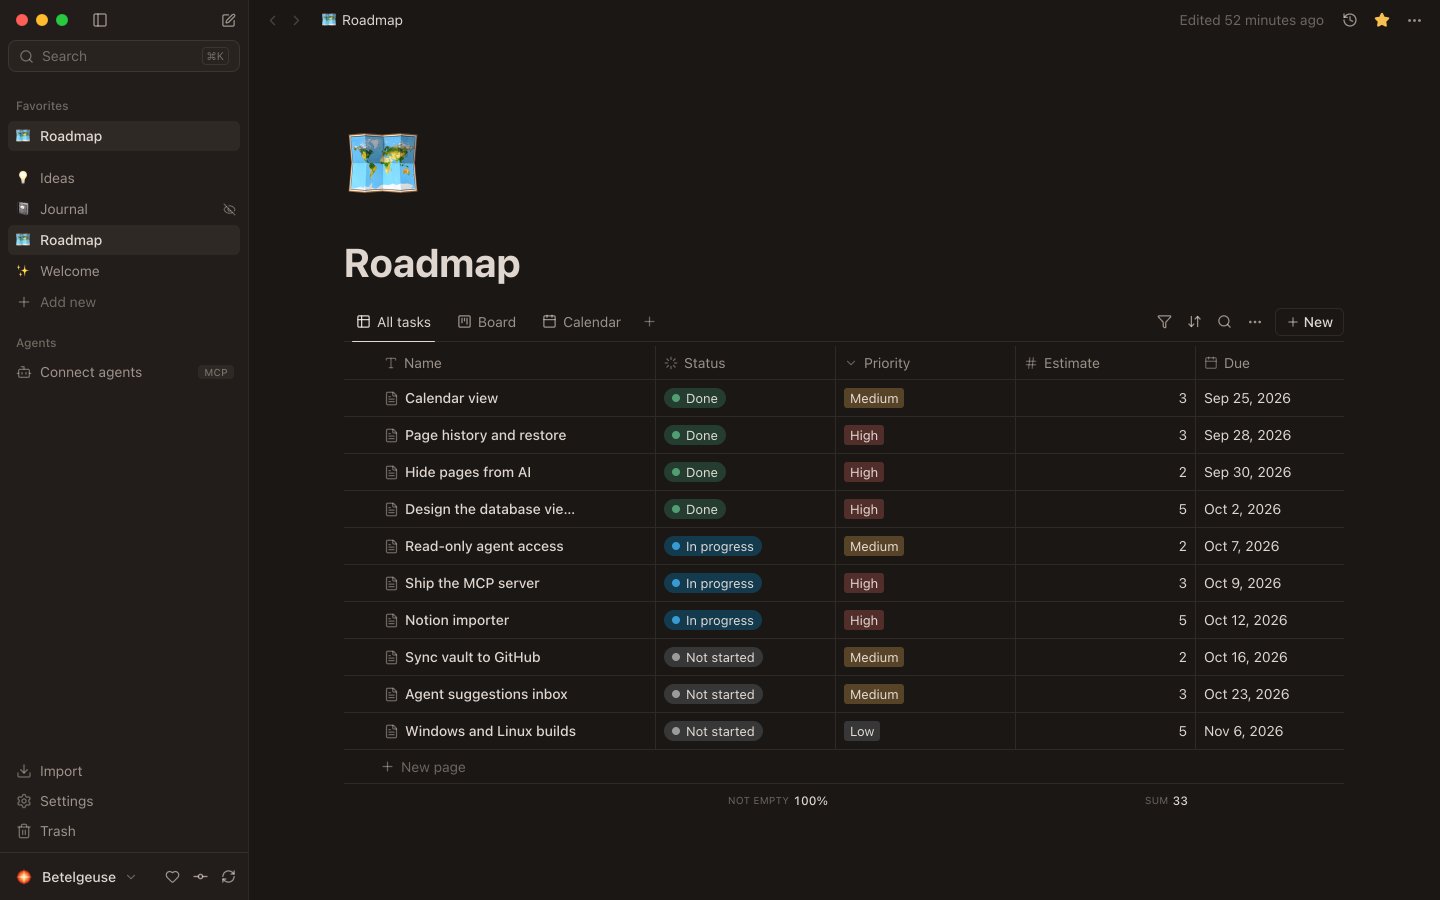Add a new database view with plus
Screen dimensions: 1440x900
point(650,322)
